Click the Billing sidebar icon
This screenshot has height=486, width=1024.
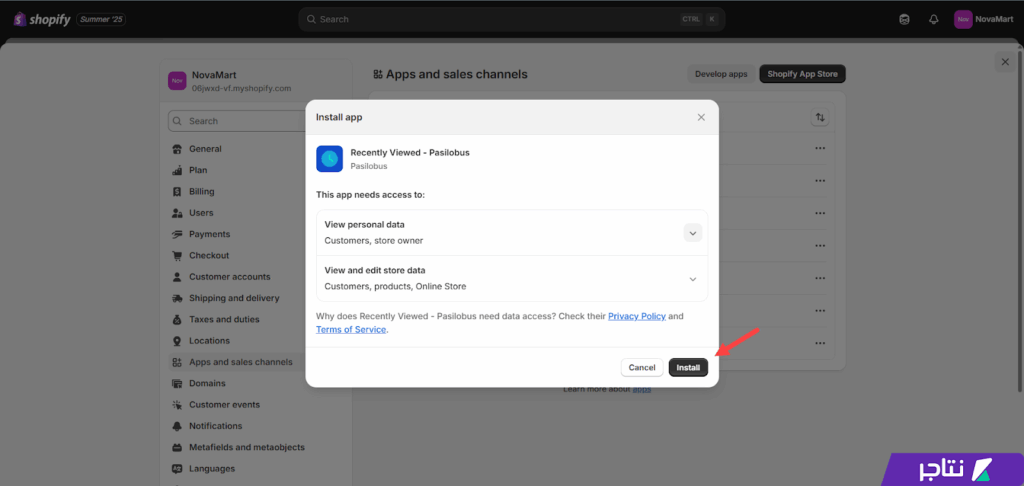176,191
